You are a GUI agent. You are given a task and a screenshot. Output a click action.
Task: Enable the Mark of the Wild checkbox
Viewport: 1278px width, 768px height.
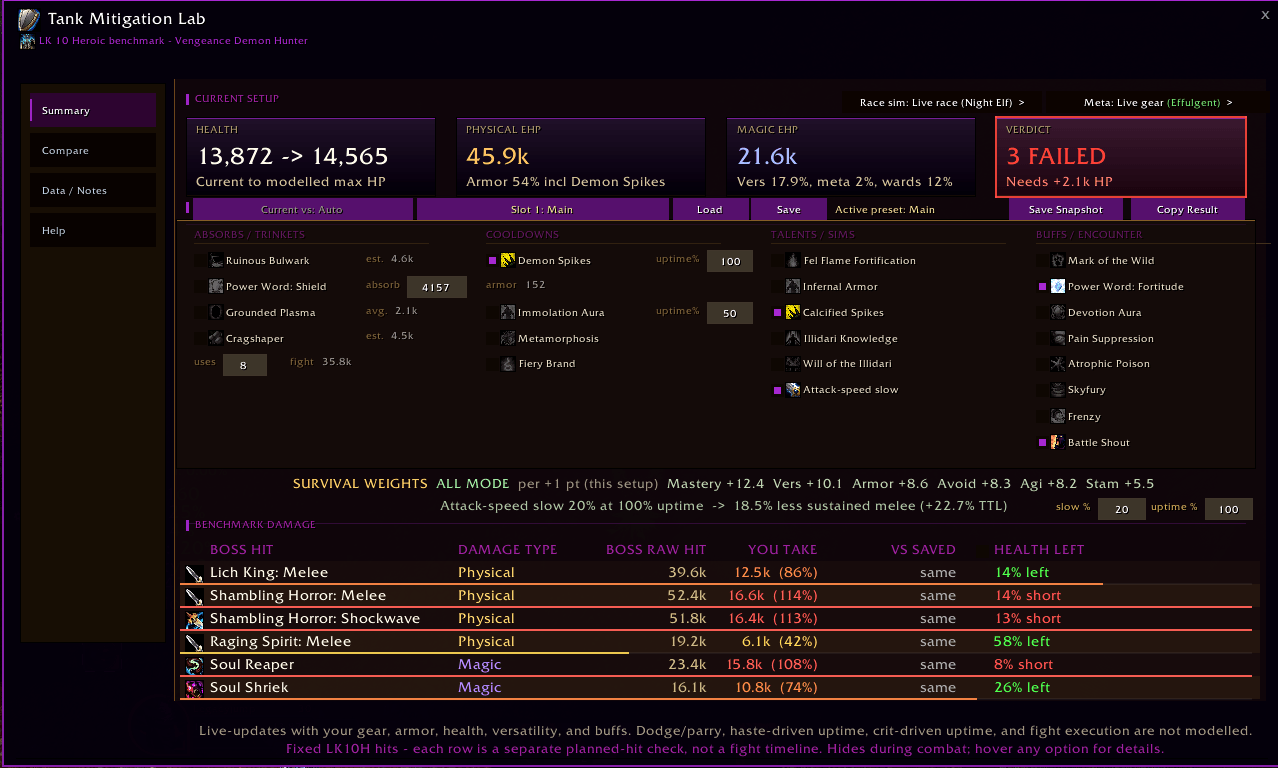pyautogui.click(x=1043, y=260)
